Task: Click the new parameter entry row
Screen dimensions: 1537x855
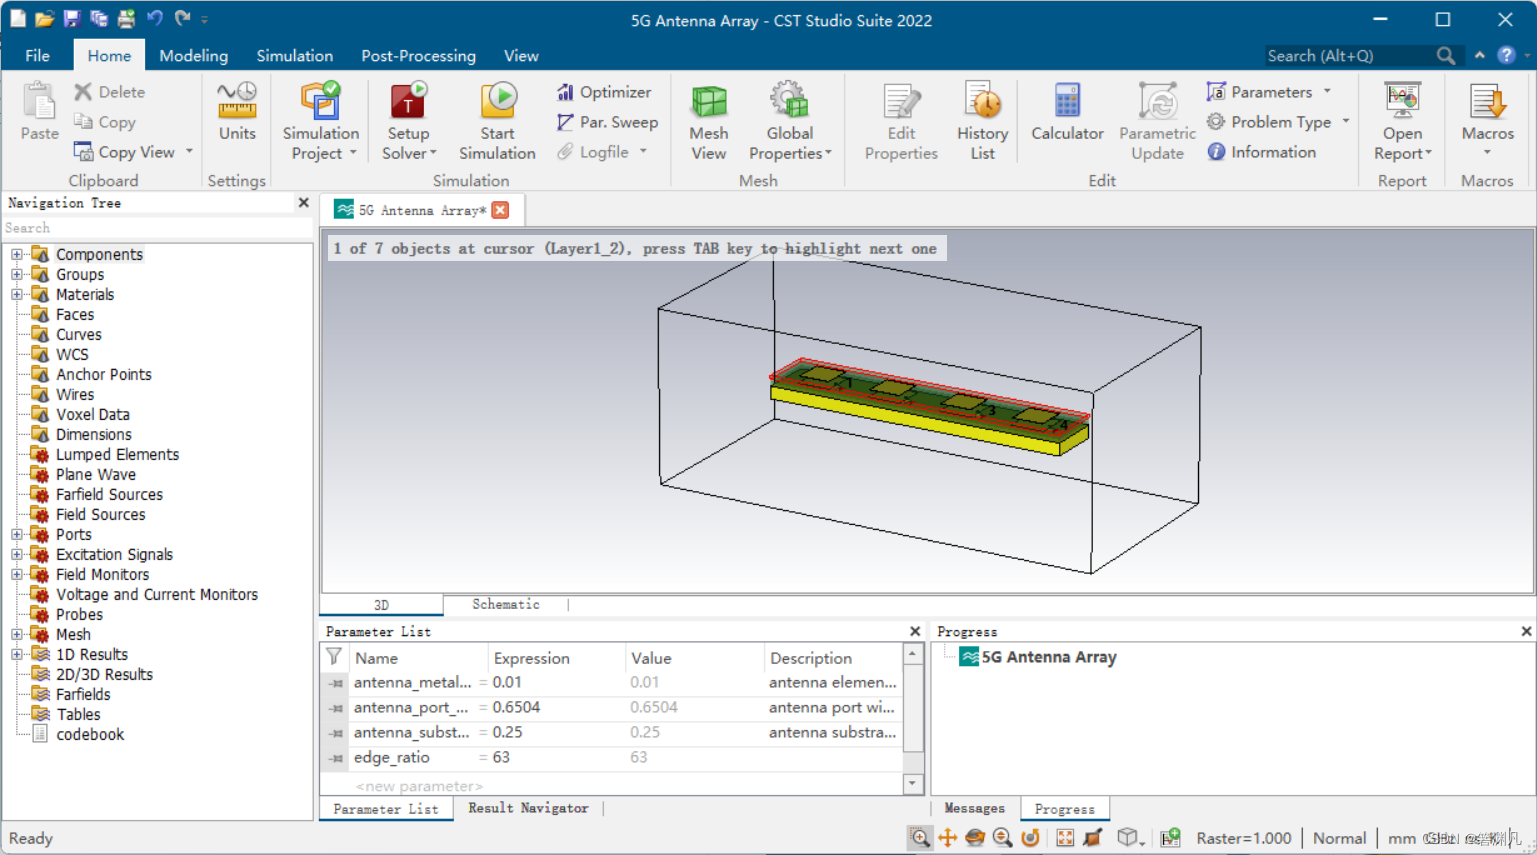Action: [612, 786]
